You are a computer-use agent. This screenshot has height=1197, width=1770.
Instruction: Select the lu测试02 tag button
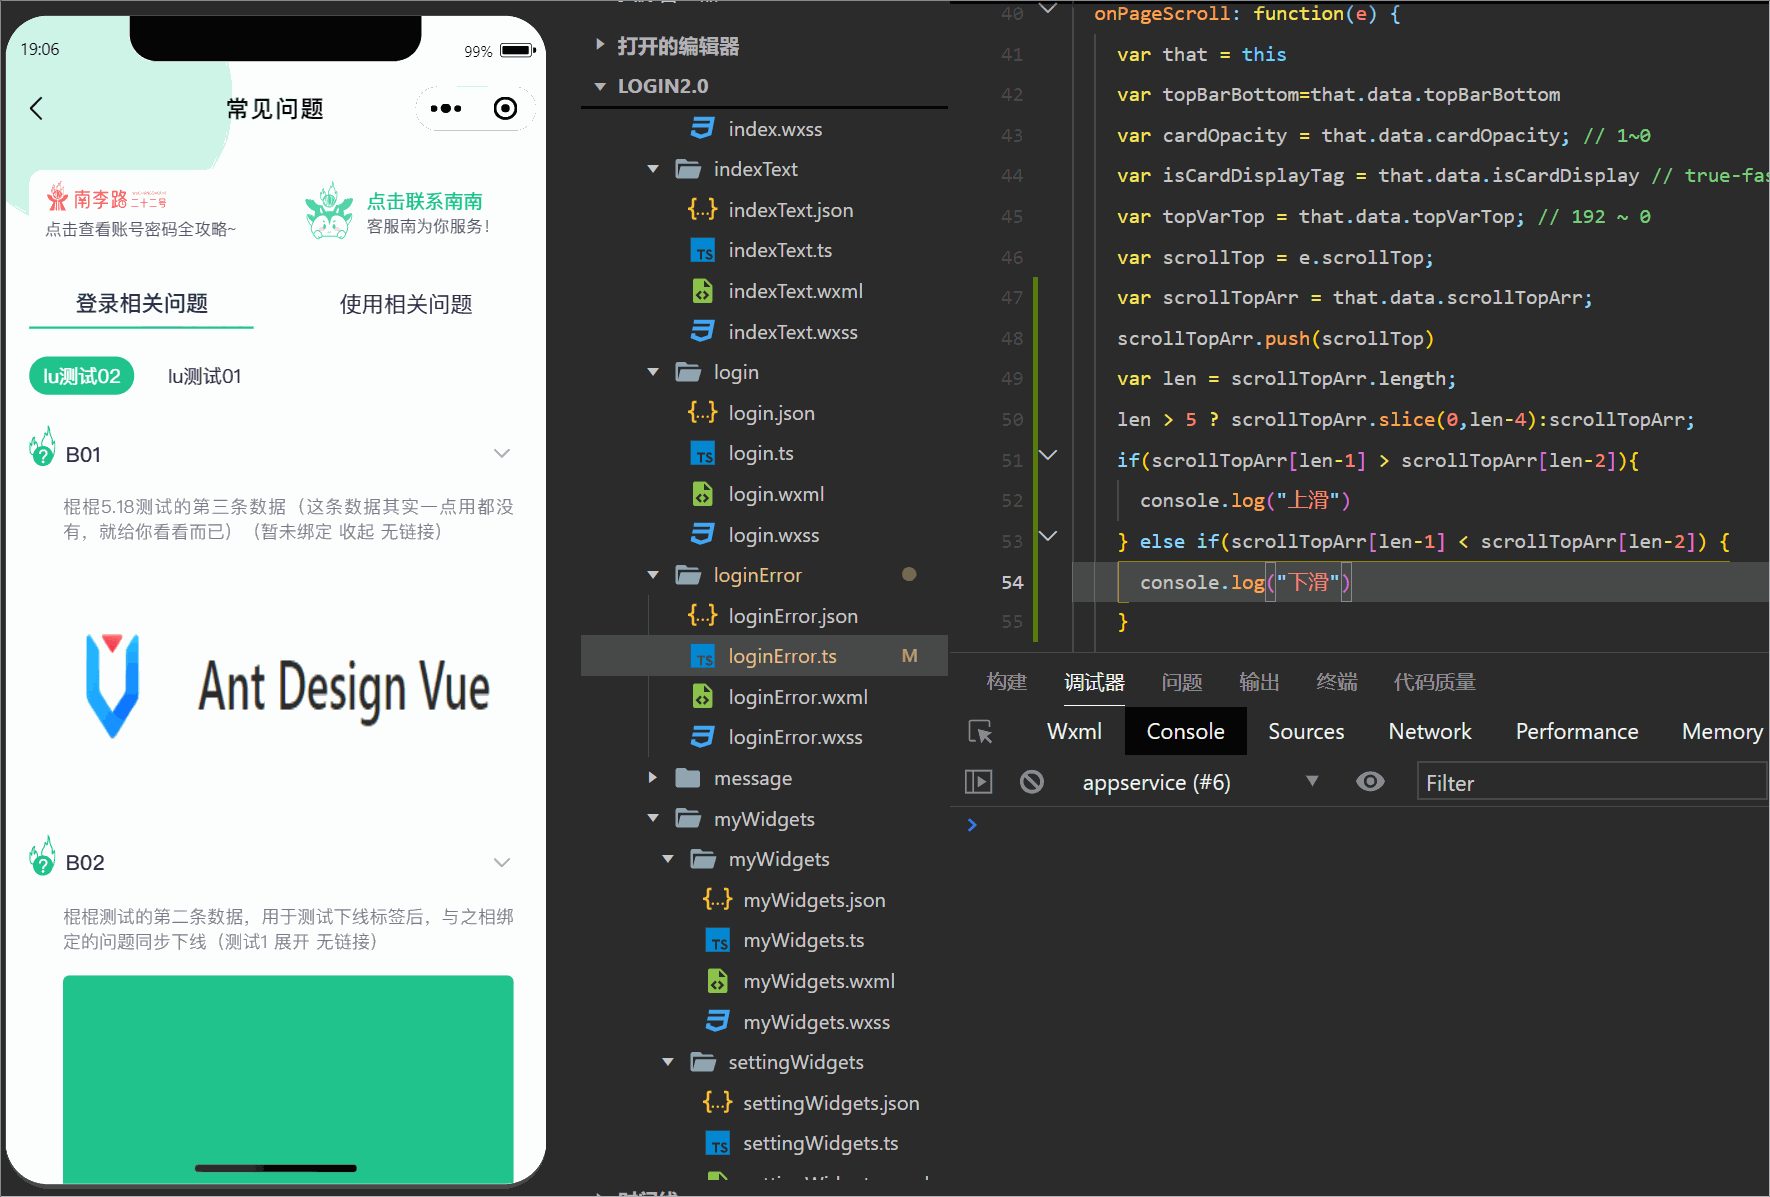click(81, 376)
